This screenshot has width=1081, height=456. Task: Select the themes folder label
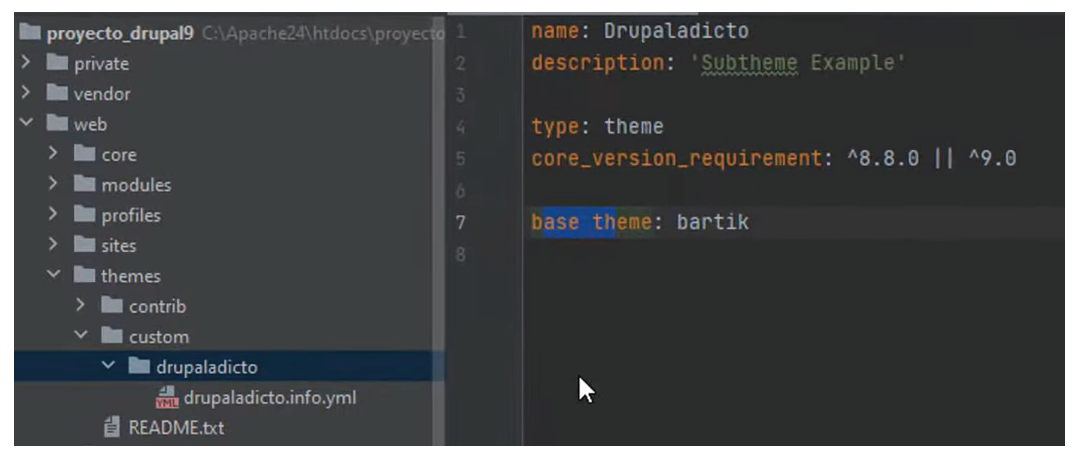coord(131,276)
